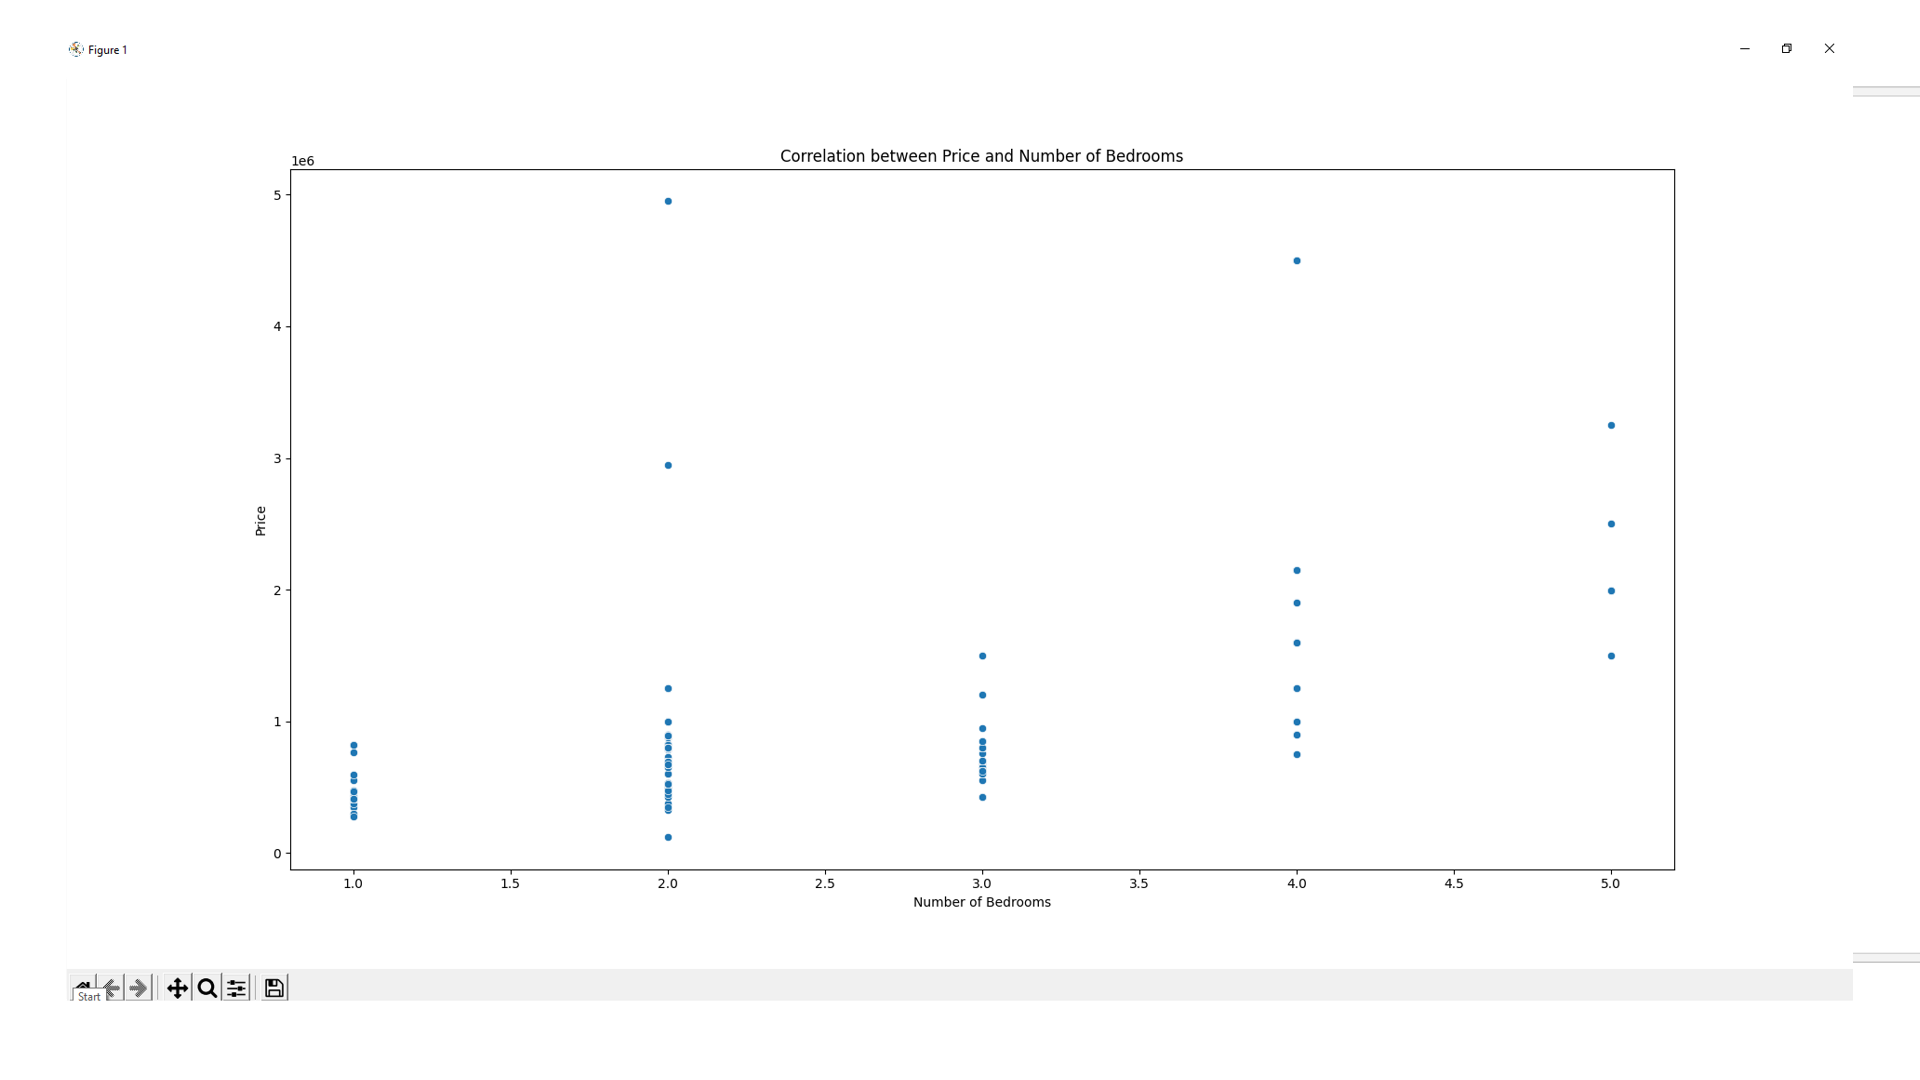Select the Pan axes tool
1920x1080 pixels.
click(x=178, y=988)
